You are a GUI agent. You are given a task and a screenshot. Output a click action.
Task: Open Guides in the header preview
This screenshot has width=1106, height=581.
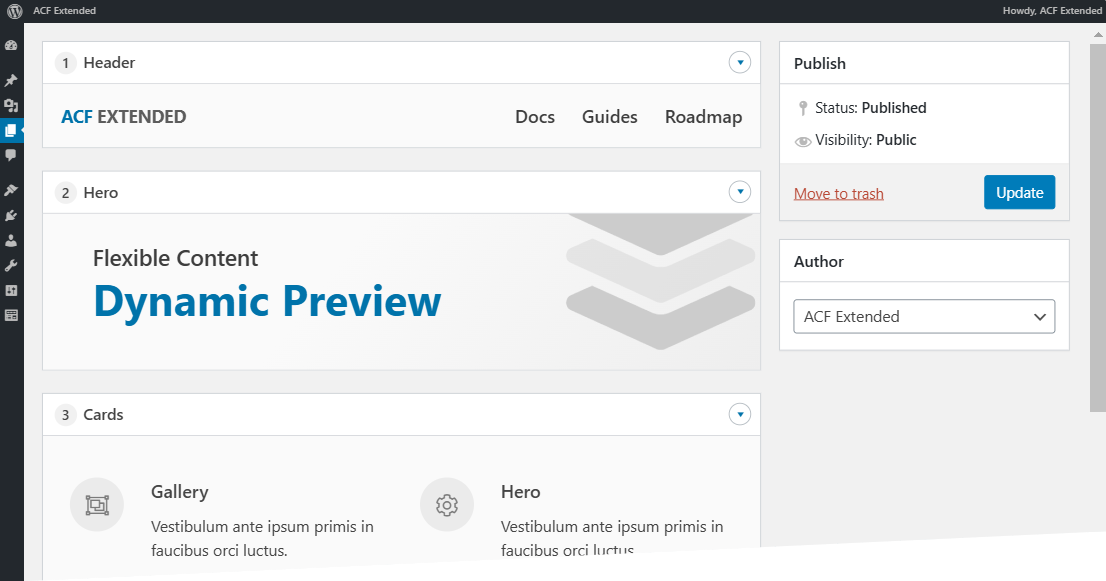point(609,117)
